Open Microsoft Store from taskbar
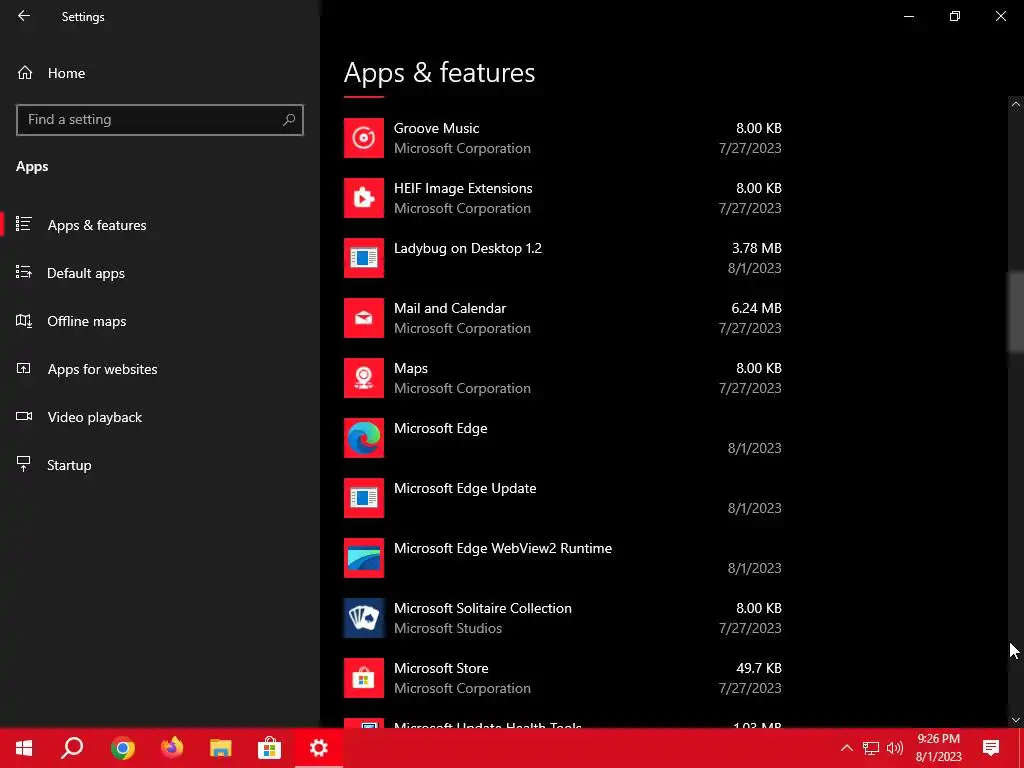Screen dimensions: 1024x768 [269, 748]
